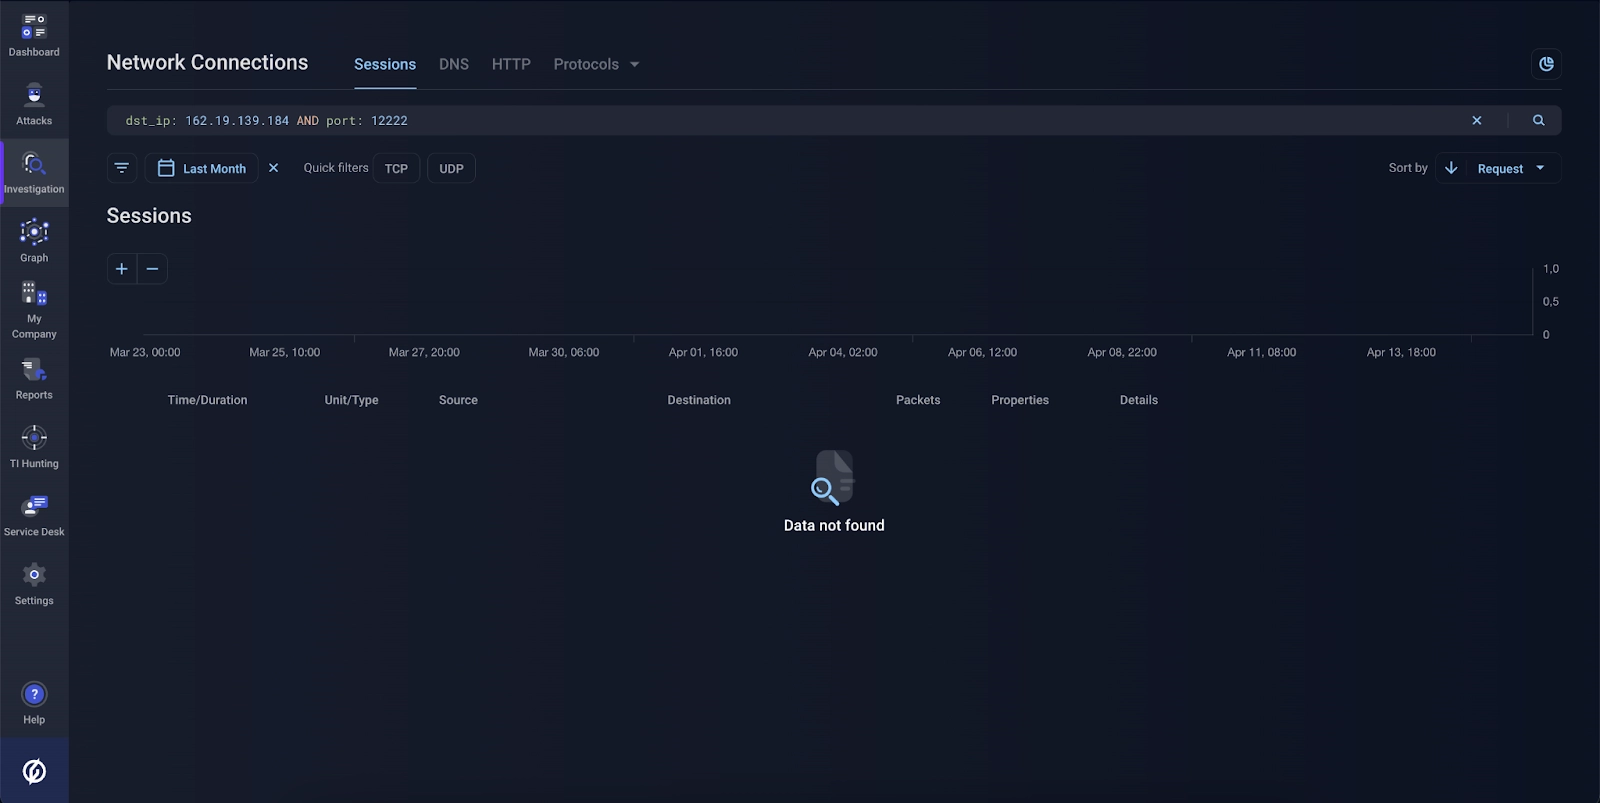Image resolution: width=1600 pixels, height=803 pixels.
Task: Run the query with search icon
Action: pyautogui.click(x=1538, y=120)
